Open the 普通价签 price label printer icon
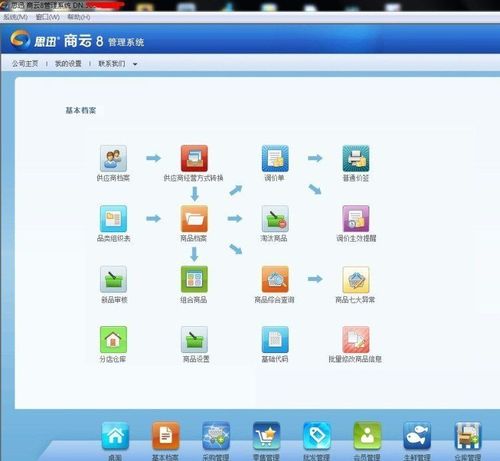This screenshot has width=500, height=461. (356, 158)
